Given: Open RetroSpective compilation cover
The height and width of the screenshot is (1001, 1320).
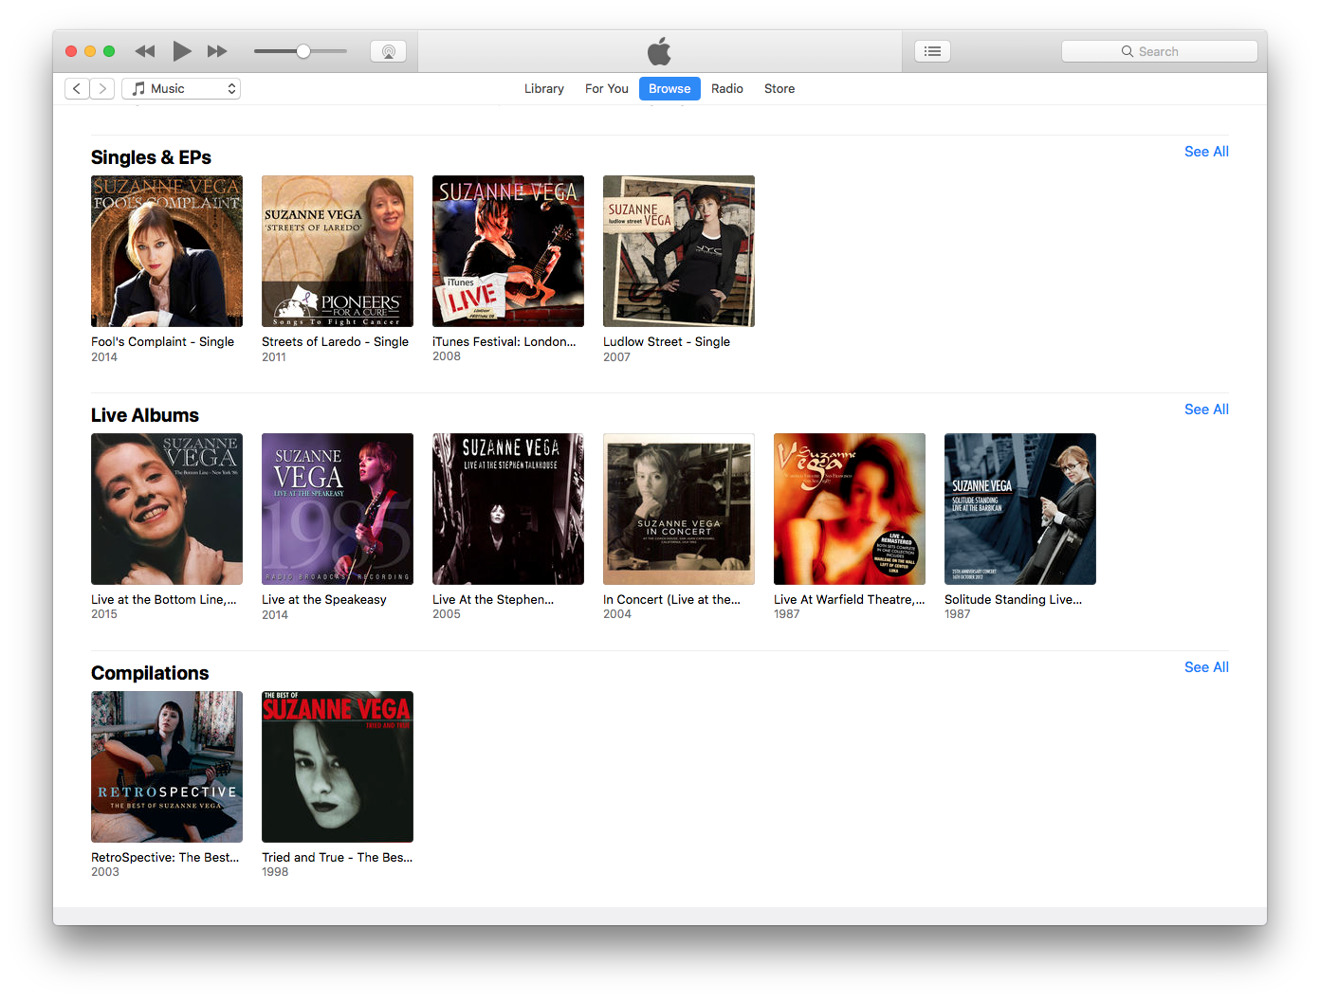Looking at the screenshot, I should tap(167, 767).
